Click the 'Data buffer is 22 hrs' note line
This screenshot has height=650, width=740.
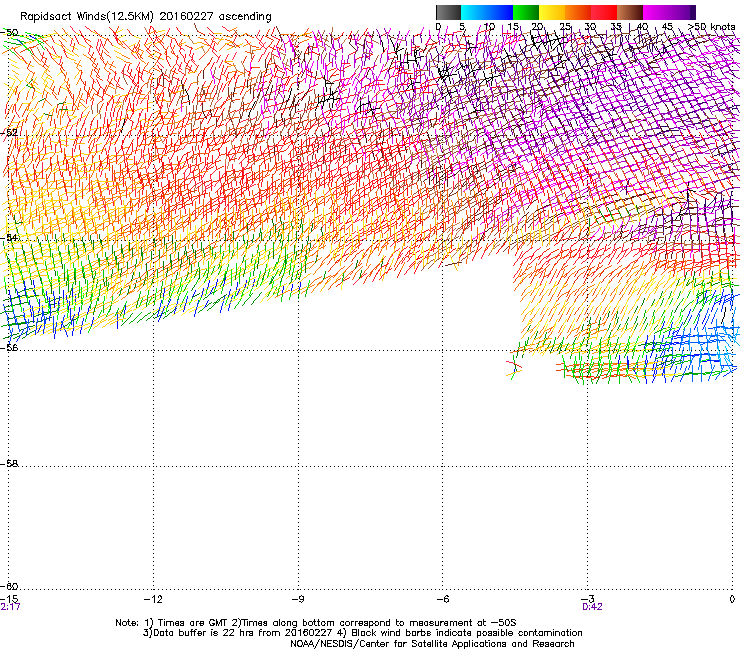point(362,633)
